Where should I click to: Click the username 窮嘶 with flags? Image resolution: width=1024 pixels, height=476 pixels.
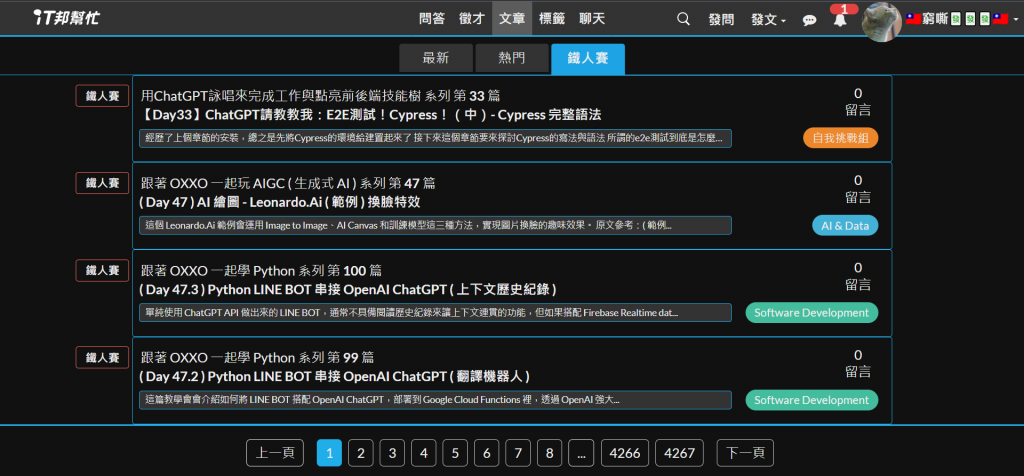click(957, 20)
